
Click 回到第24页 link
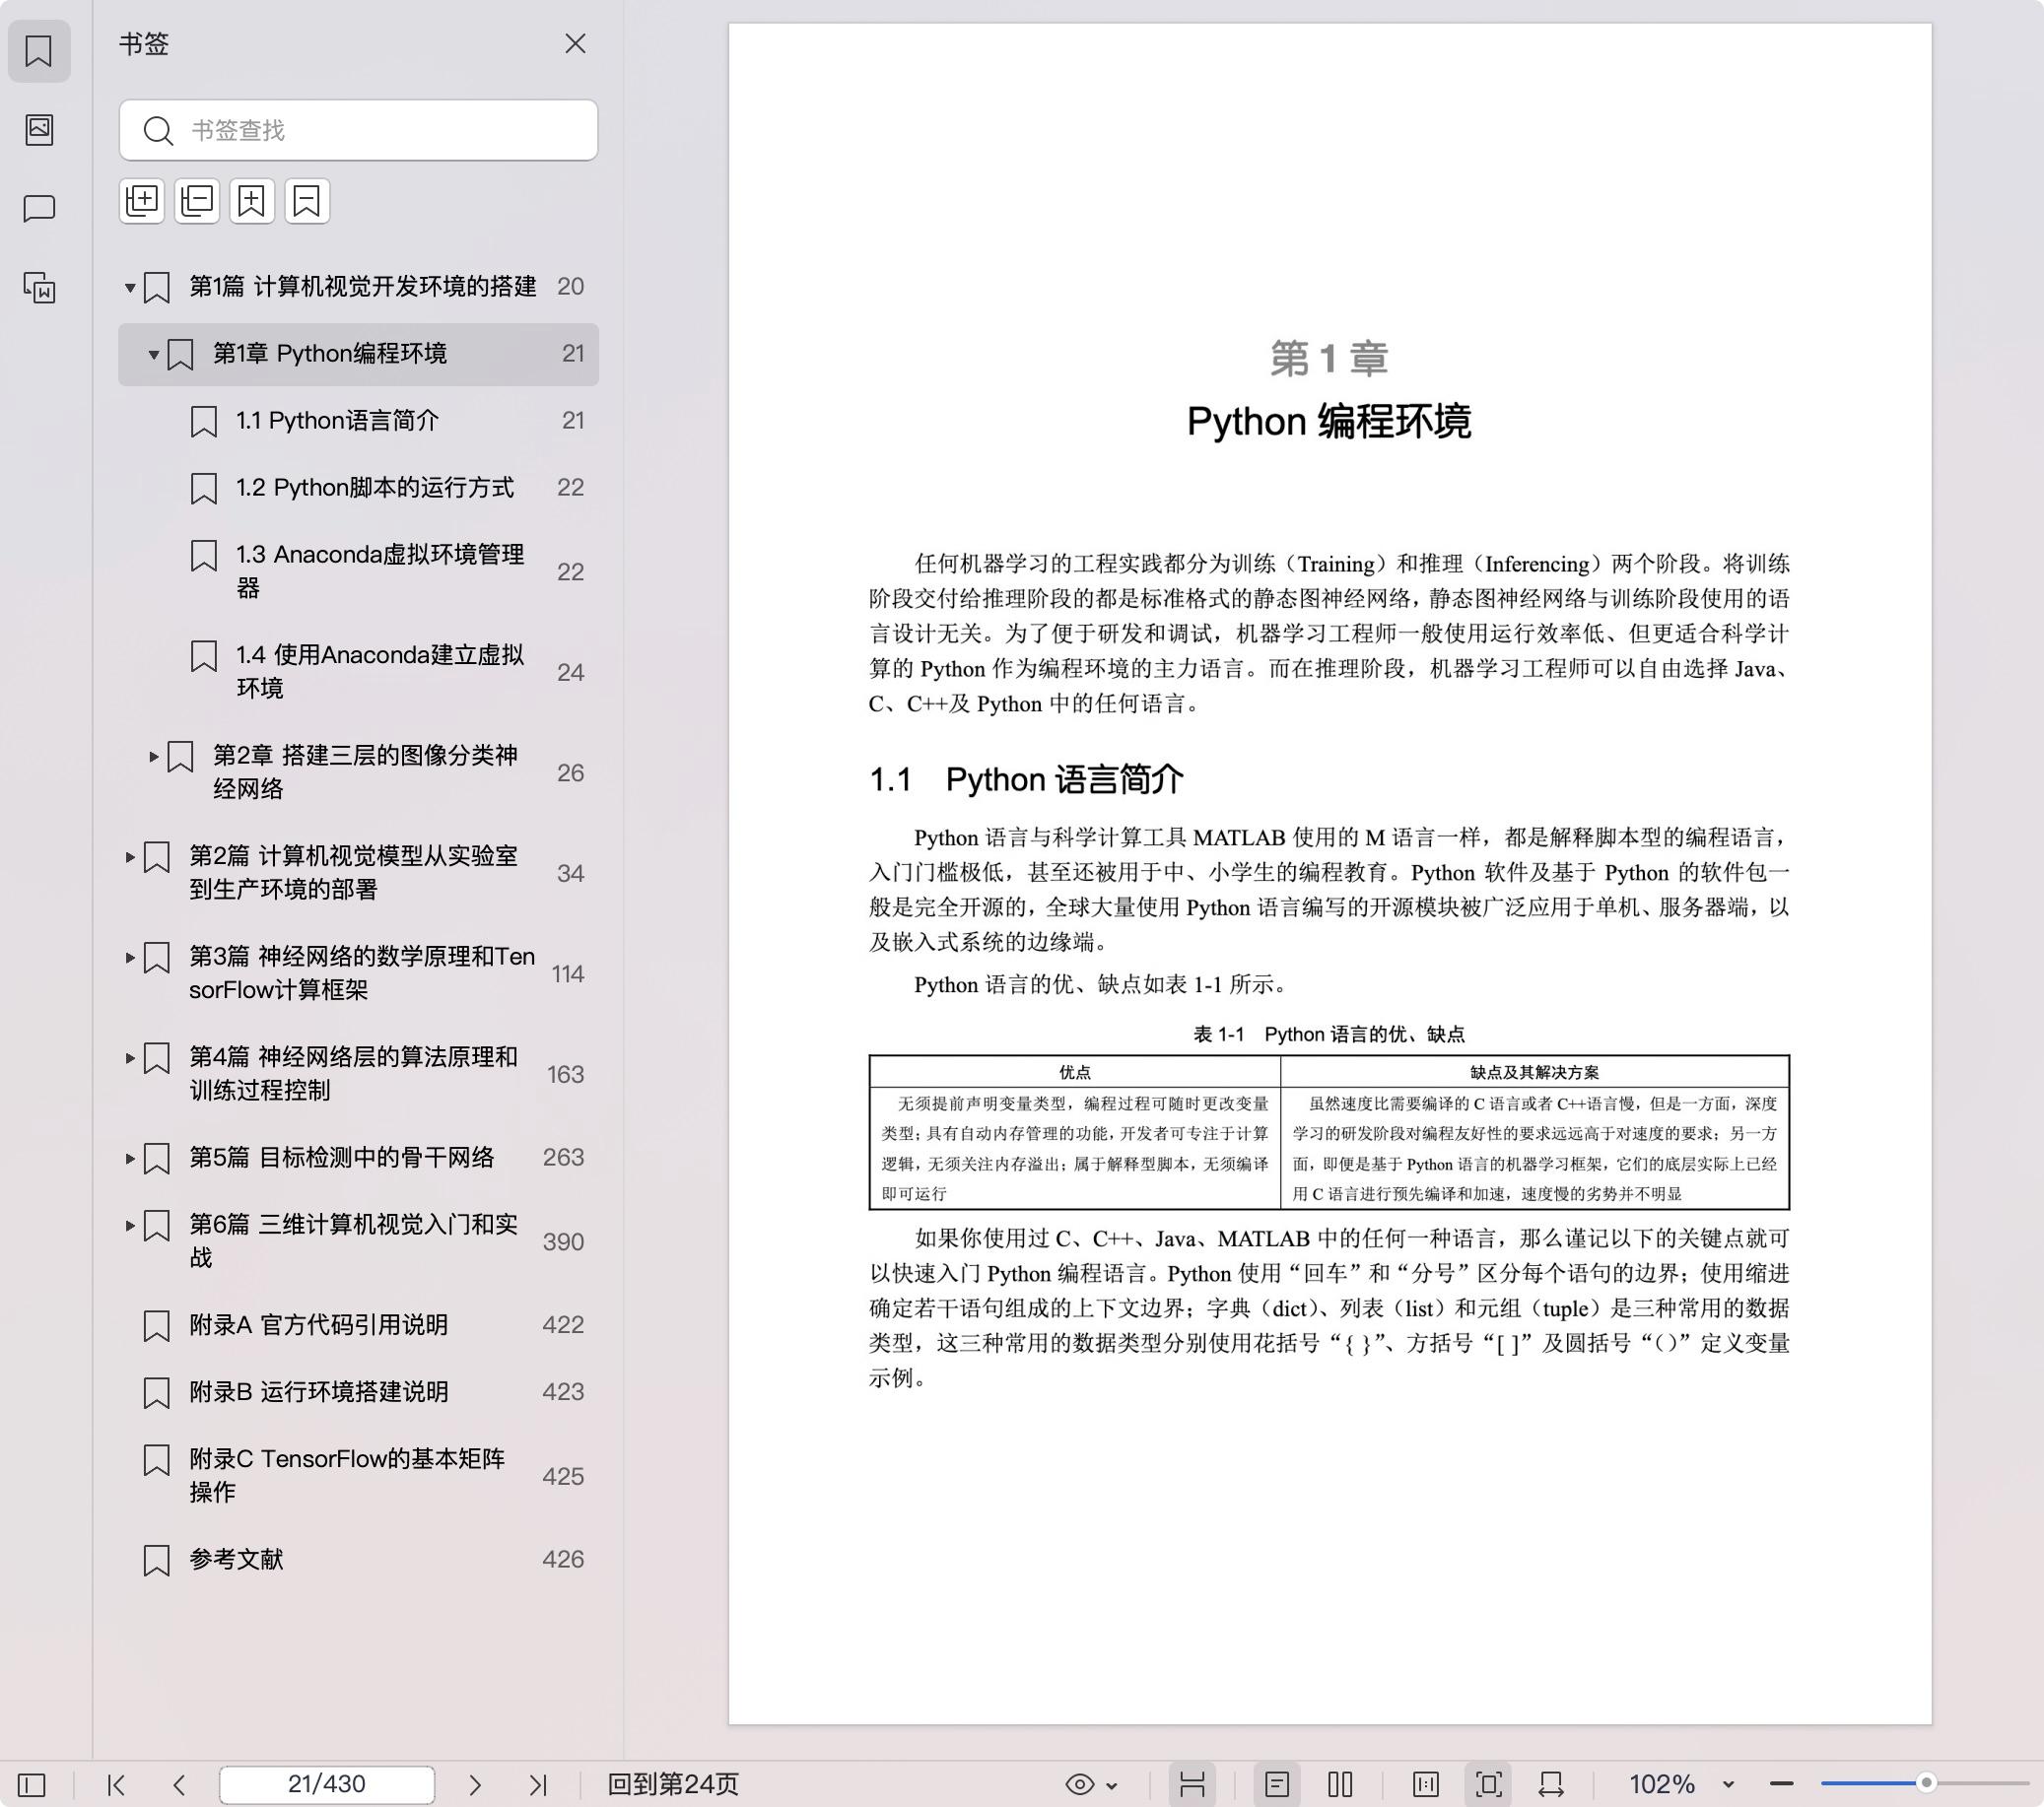tap(673, 1785)
